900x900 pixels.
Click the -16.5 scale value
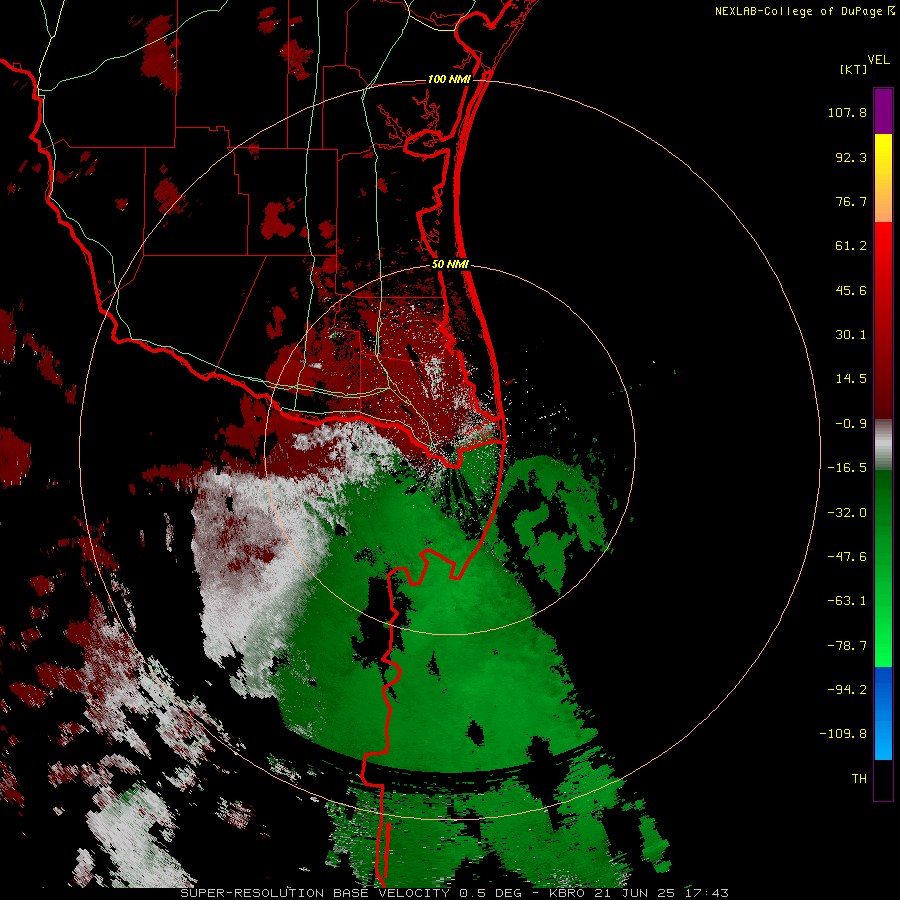pyautogui.click(x=847, y=468)
